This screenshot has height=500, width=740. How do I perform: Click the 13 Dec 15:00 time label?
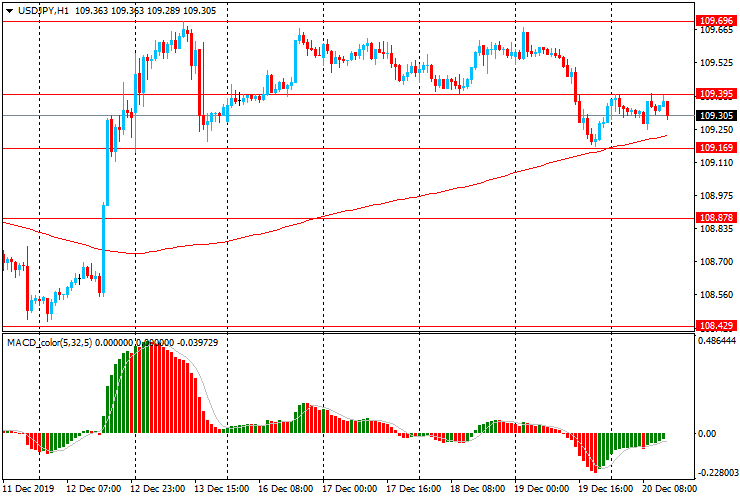(221, 488)
